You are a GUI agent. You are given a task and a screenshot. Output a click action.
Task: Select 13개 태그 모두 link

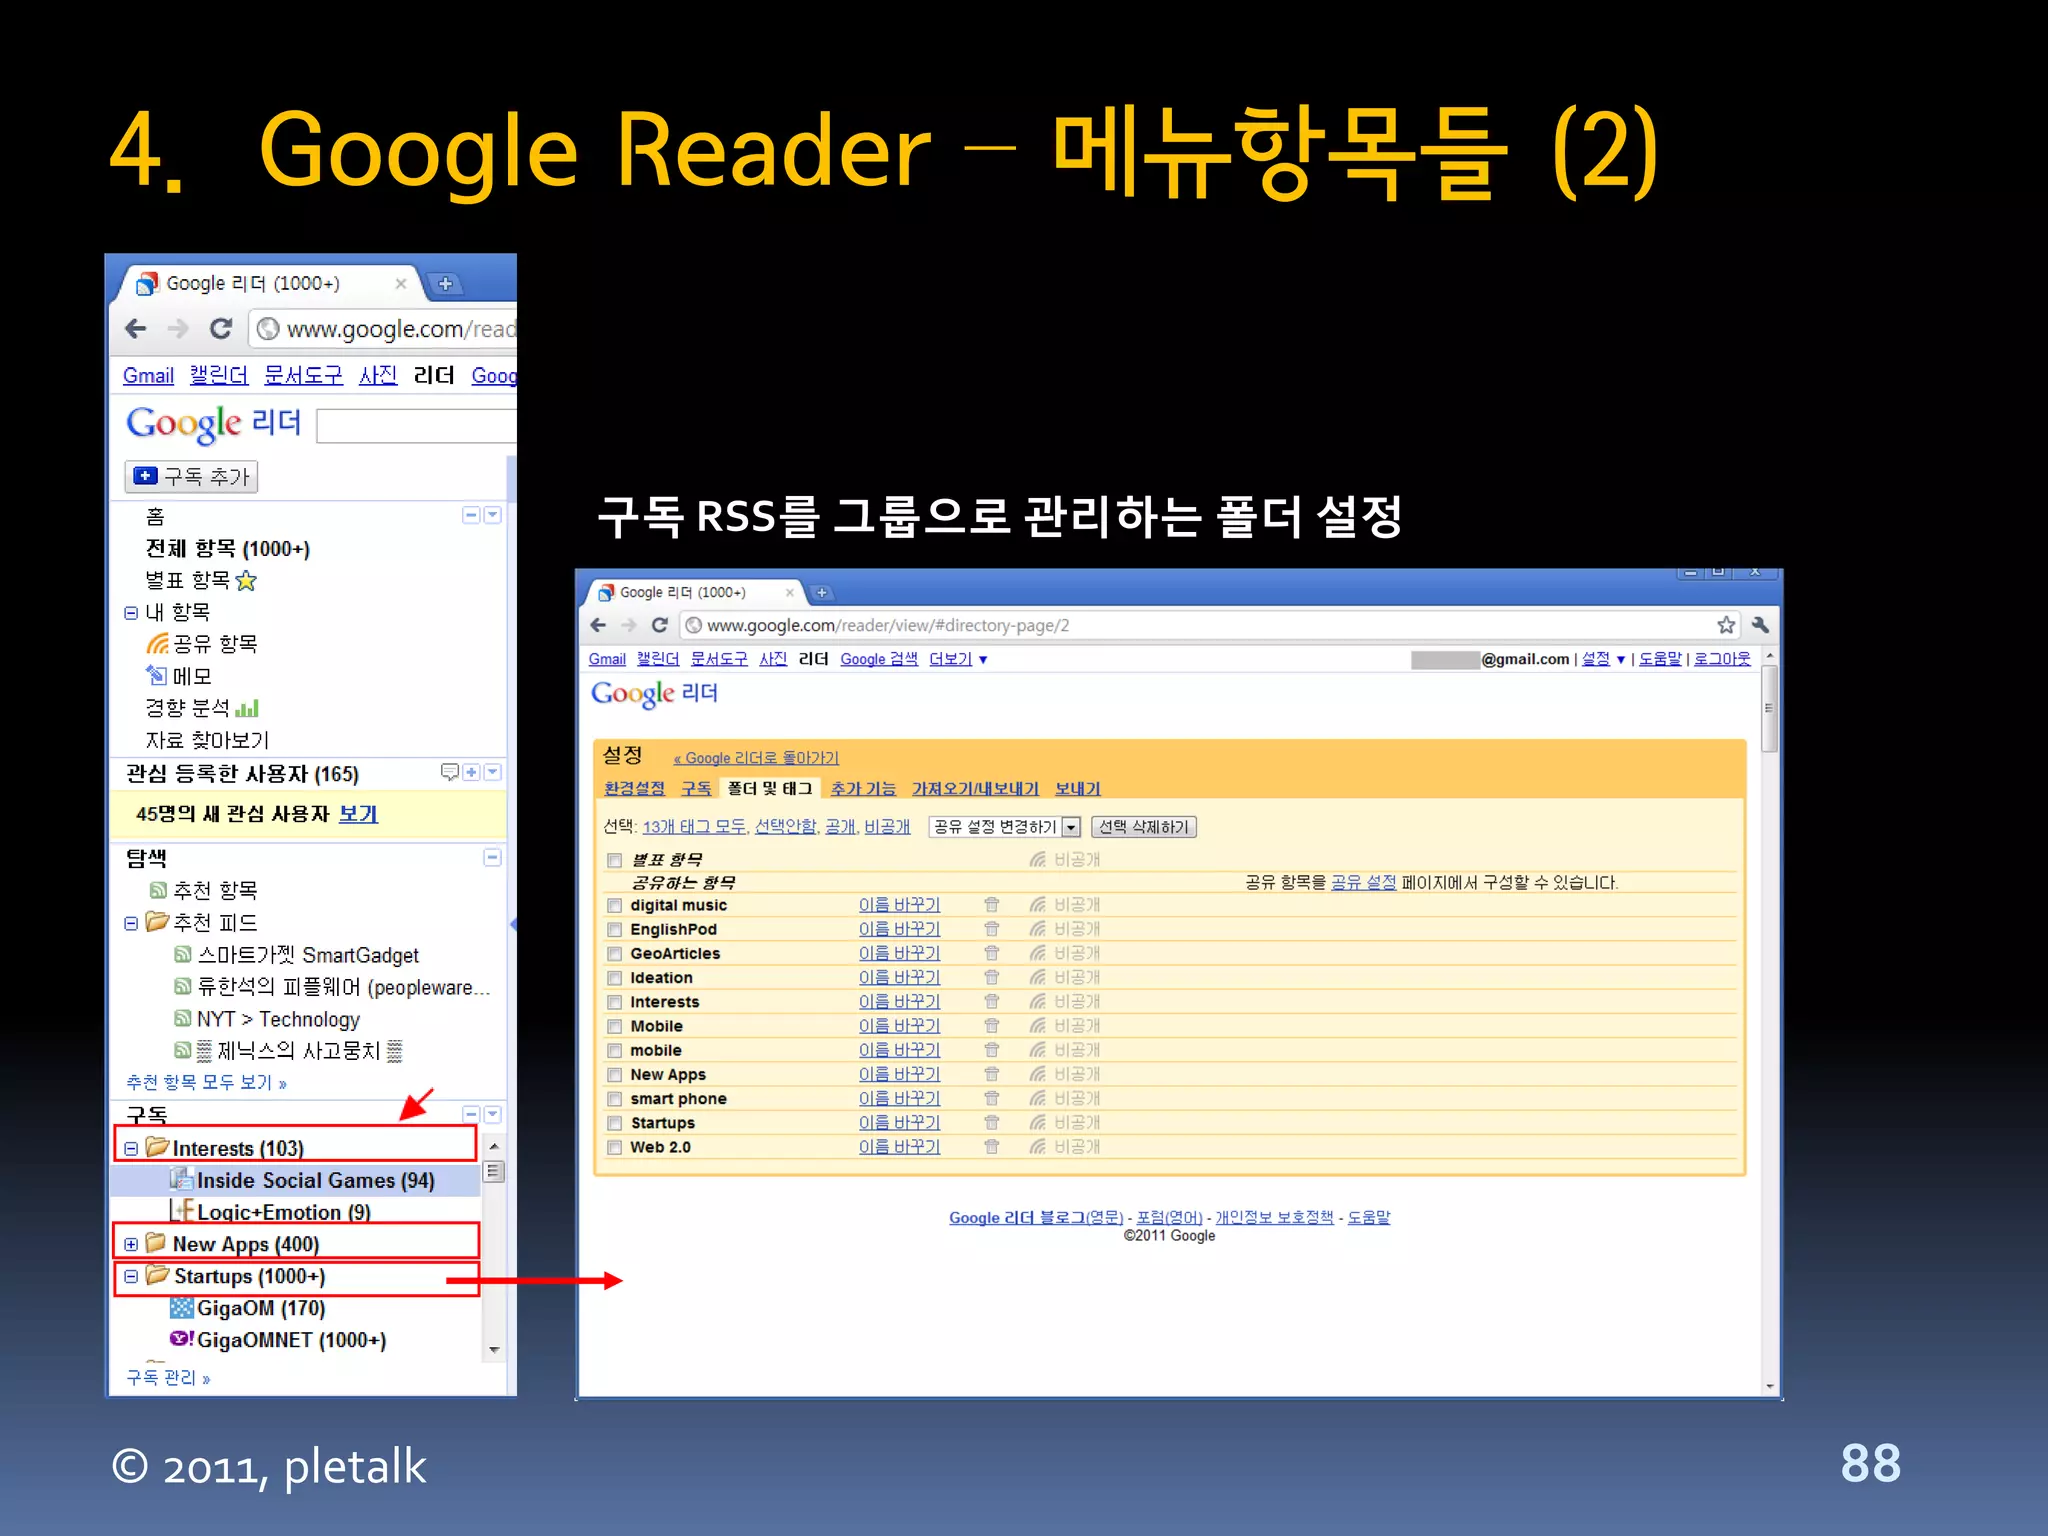(694, 826)
